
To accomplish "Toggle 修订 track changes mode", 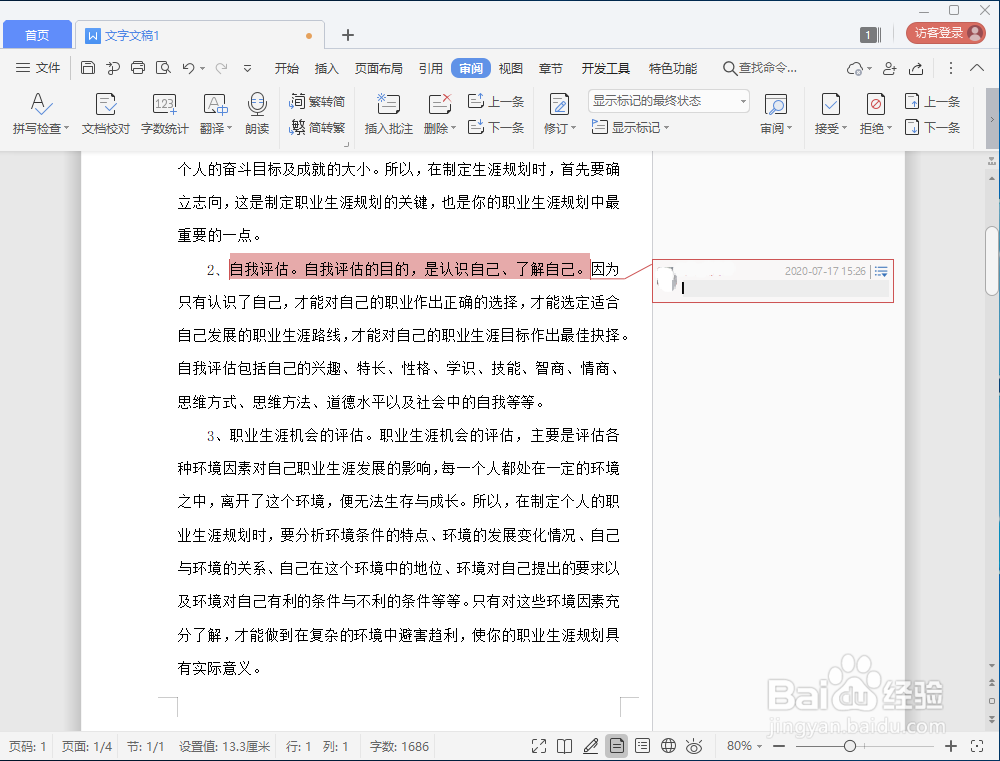I will (556, 112).
